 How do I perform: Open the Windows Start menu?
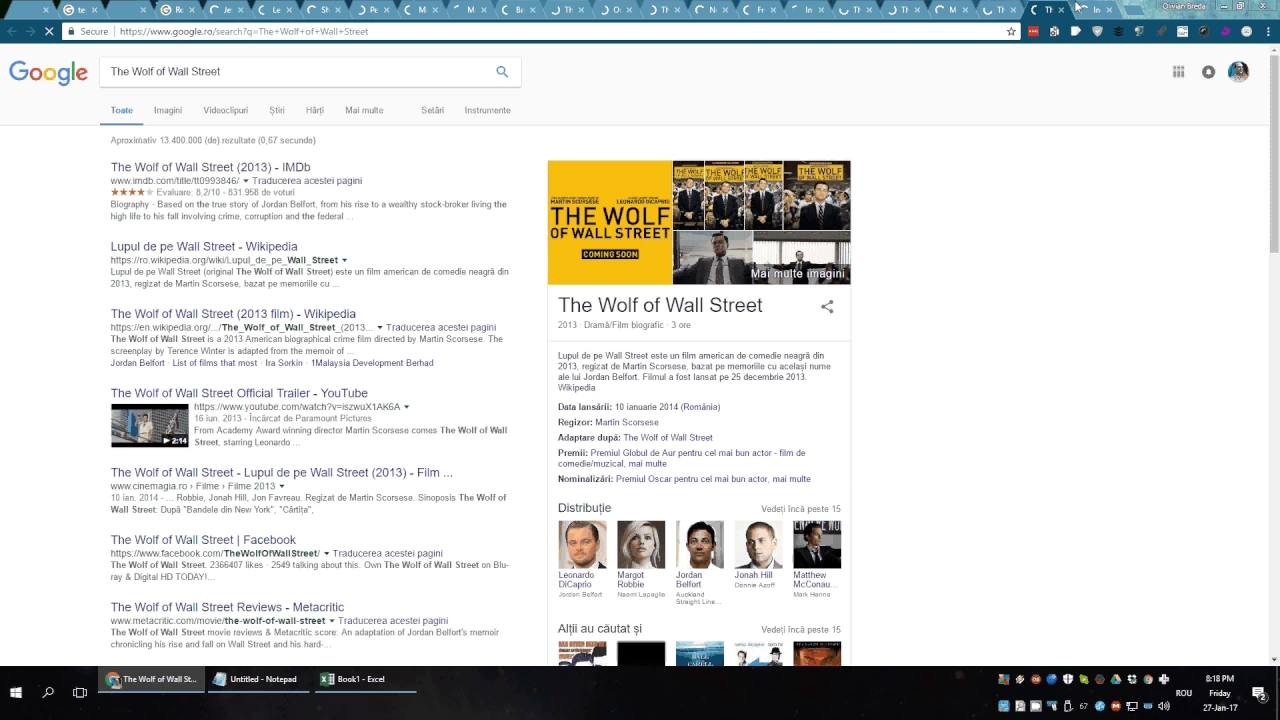click(x=16, y=692)
